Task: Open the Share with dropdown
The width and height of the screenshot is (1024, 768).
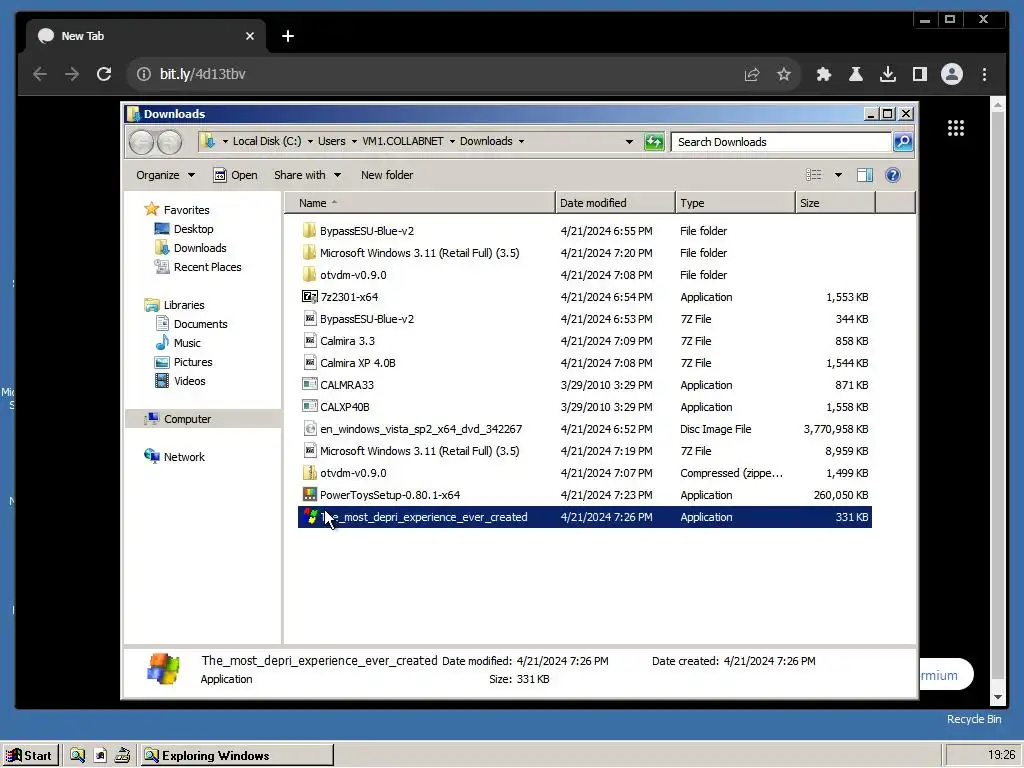Action: point(308,175)
